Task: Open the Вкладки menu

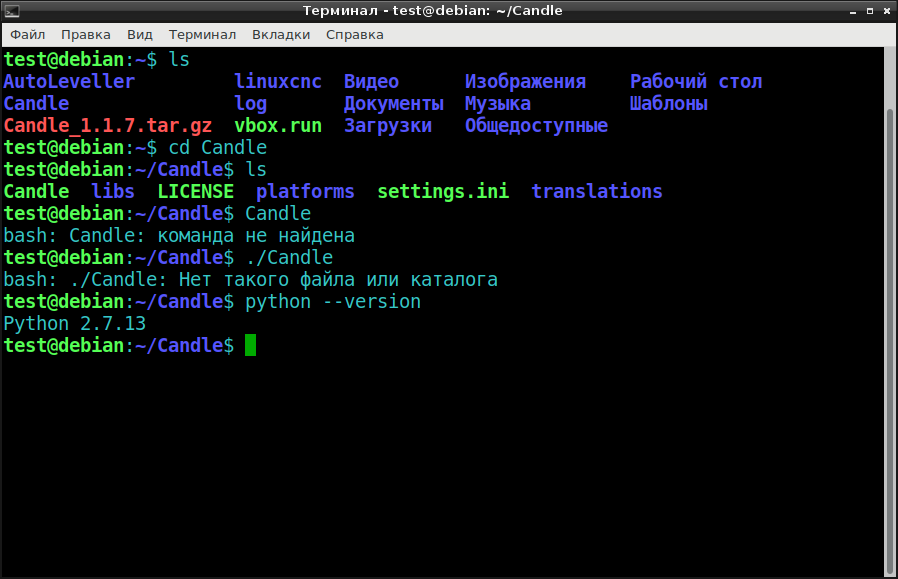Action: pos(281,35)
